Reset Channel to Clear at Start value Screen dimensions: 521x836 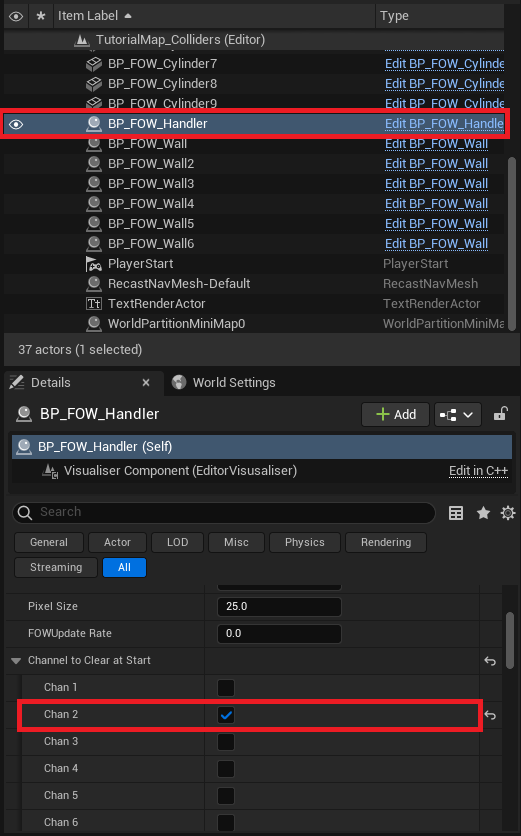490,661
